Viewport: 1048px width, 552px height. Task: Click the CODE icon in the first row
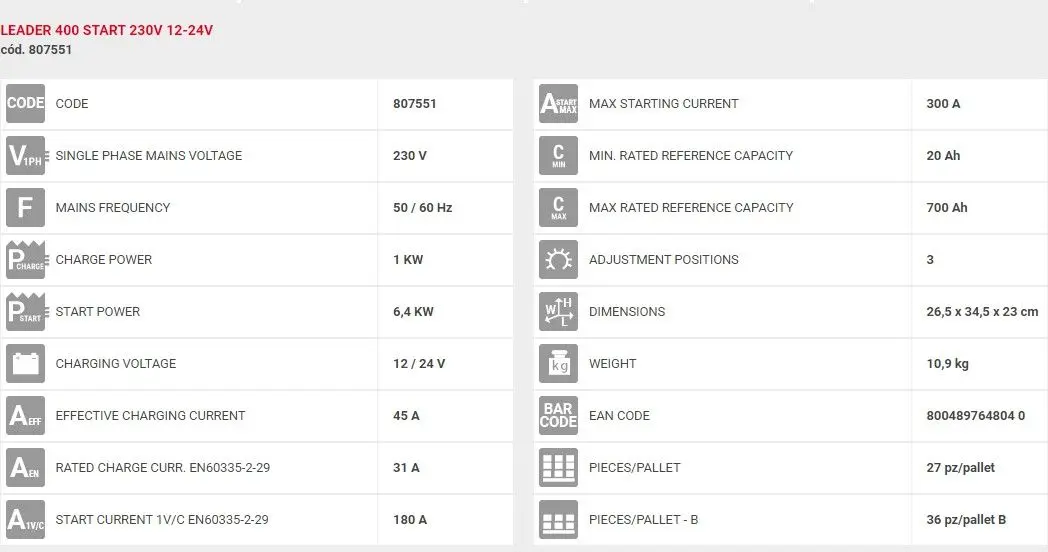tap(25, 104)
